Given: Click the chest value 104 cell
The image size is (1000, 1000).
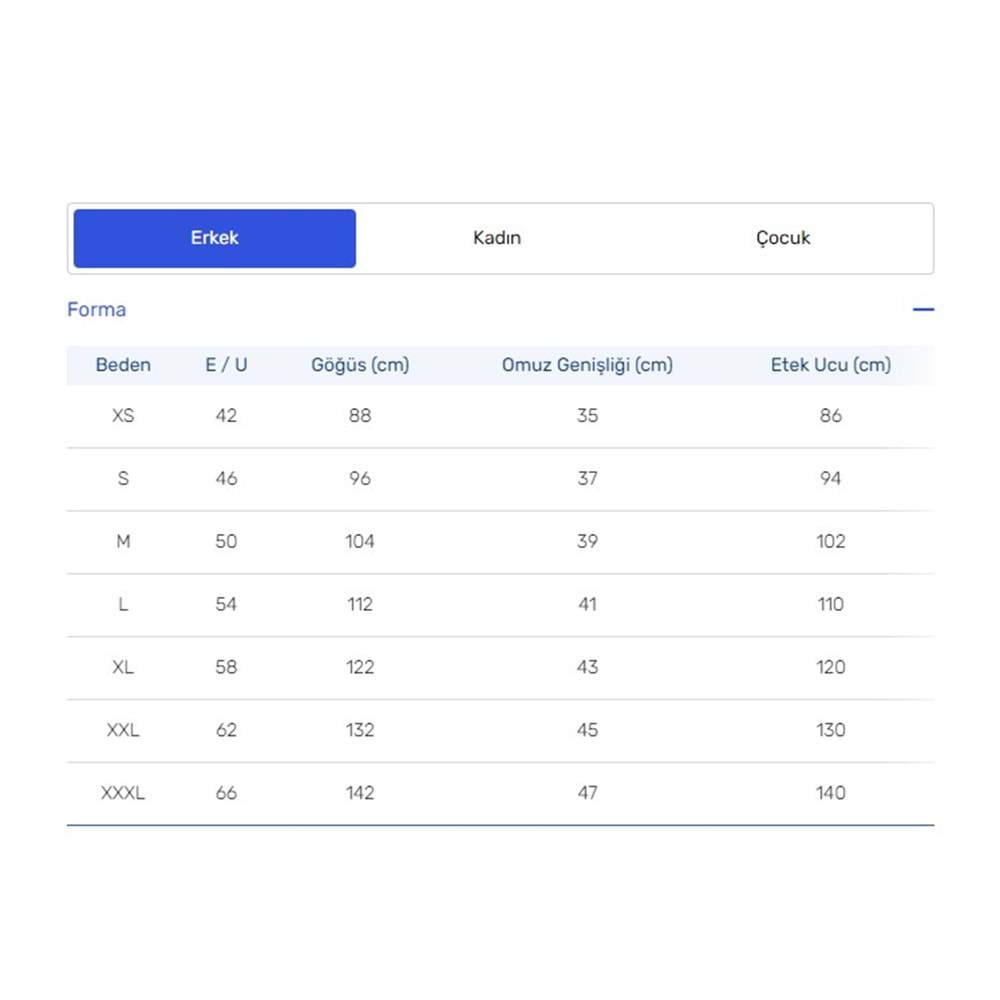Looking at the screenshot, I should coord(360,541).
